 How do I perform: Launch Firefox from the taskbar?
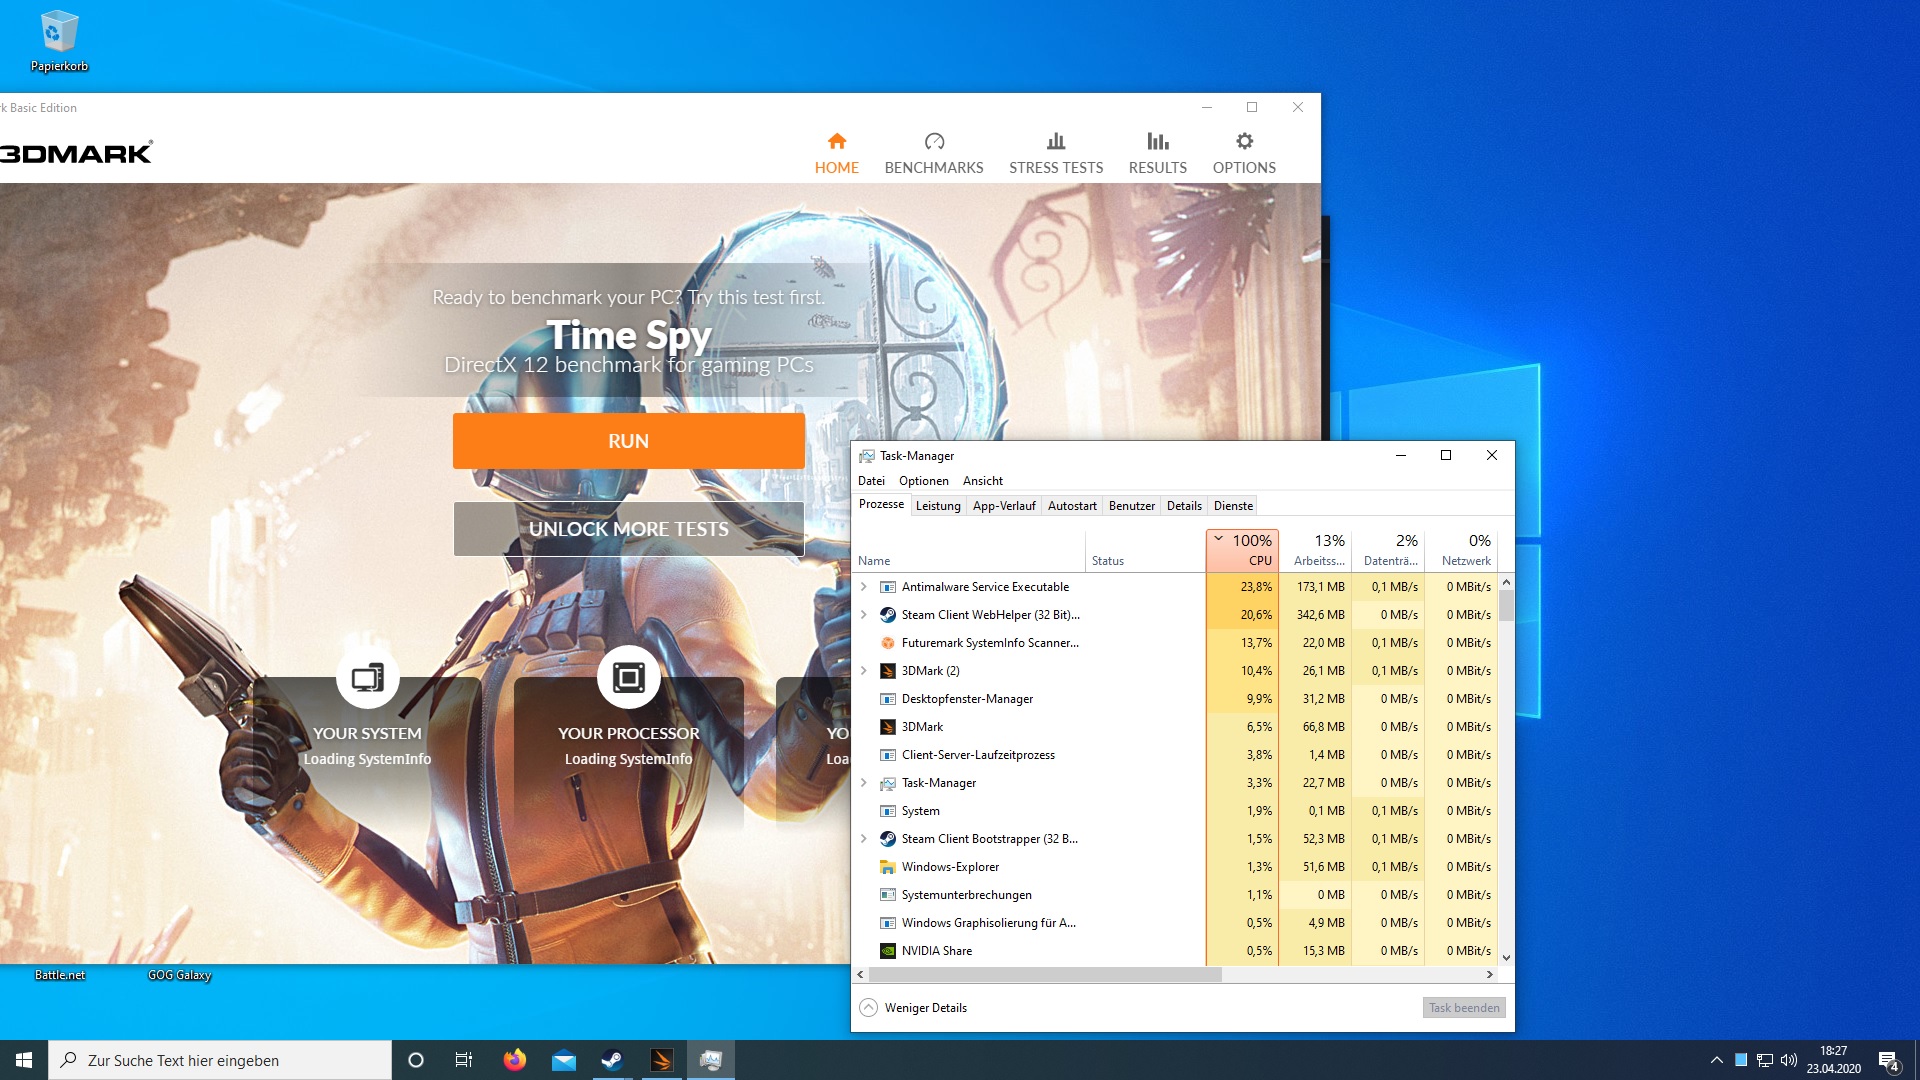click(x=515, y=1060)
